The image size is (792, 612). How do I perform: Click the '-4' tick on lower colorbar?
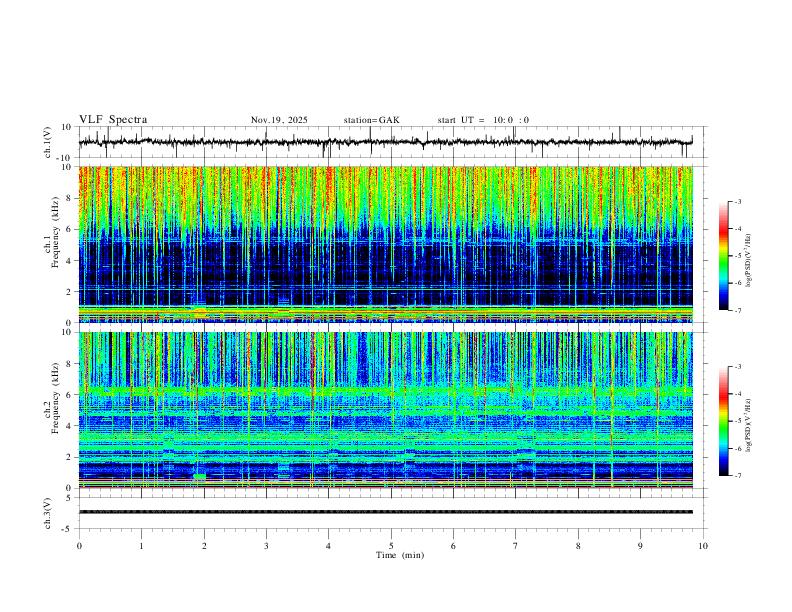737,394
